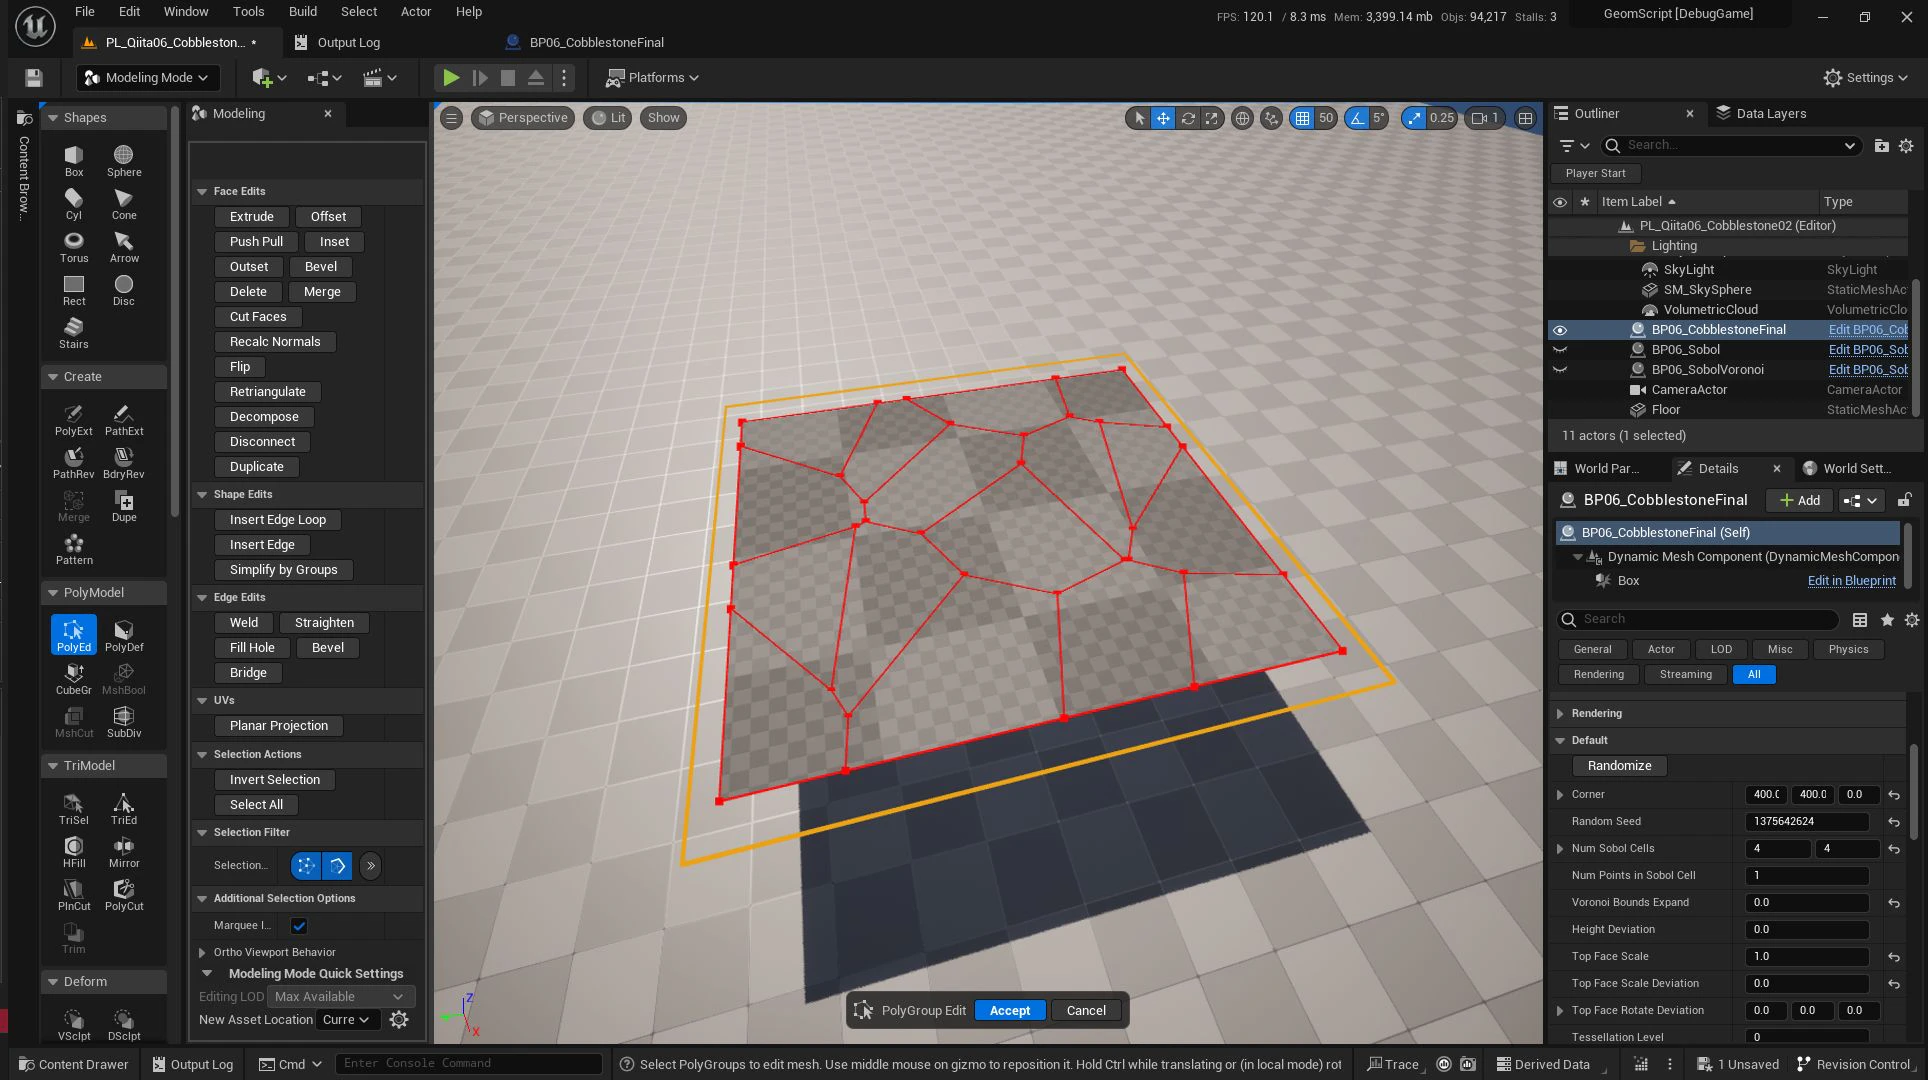Screen dimensions: 1928x1080
Task: Select the Sphere shape tool
Action: (x=124, y=160)
